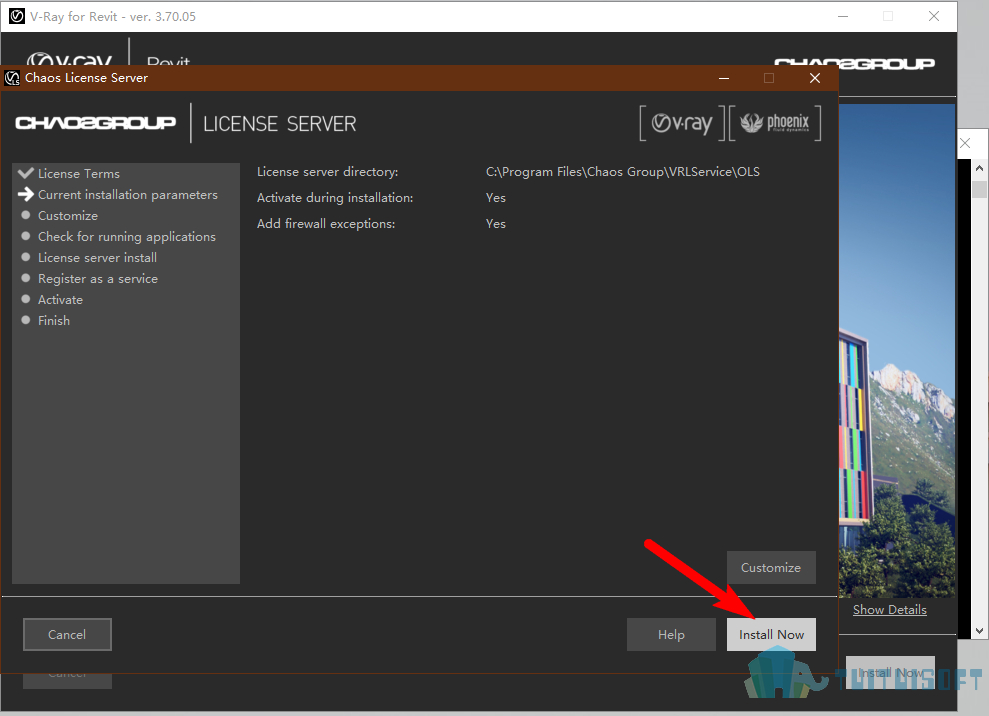Close the background panel with X at right edge
This screenshot has width=989, height=716.
pyautogui.click(x=965, y=143)
